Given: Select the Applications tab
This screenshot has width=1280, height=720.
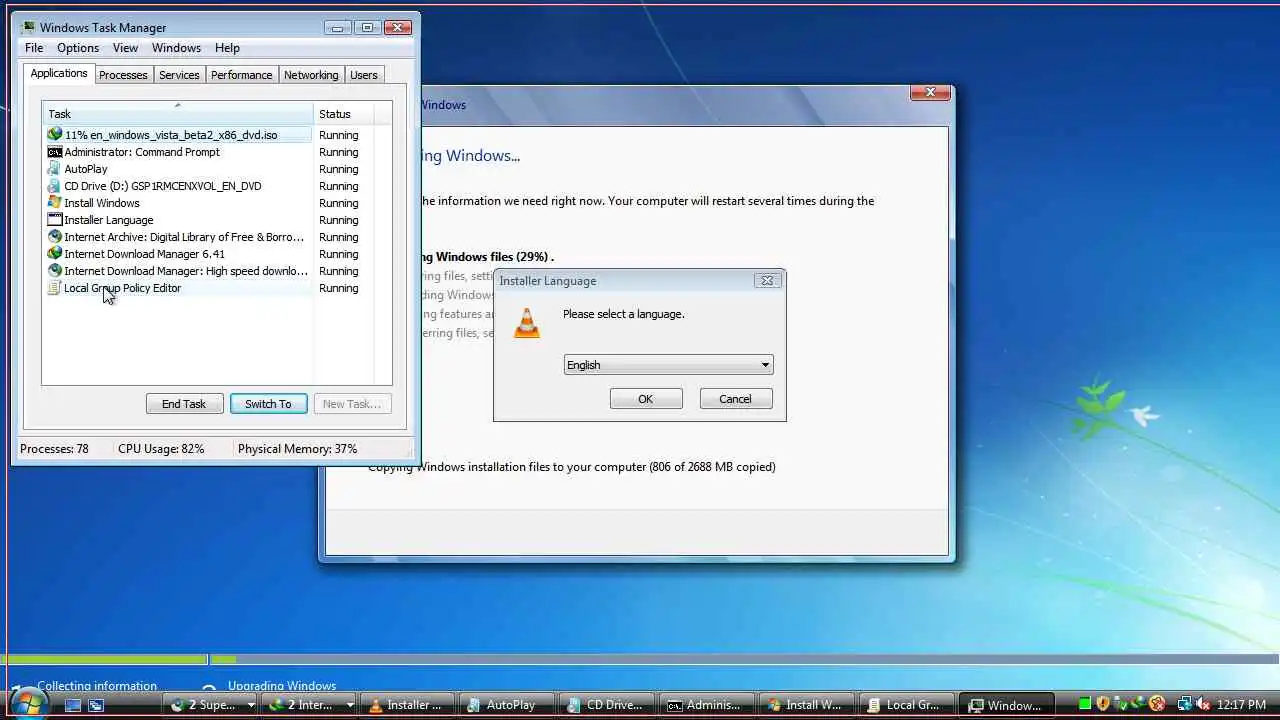Looking at the screenshot, I should click(x=59, y=73).
